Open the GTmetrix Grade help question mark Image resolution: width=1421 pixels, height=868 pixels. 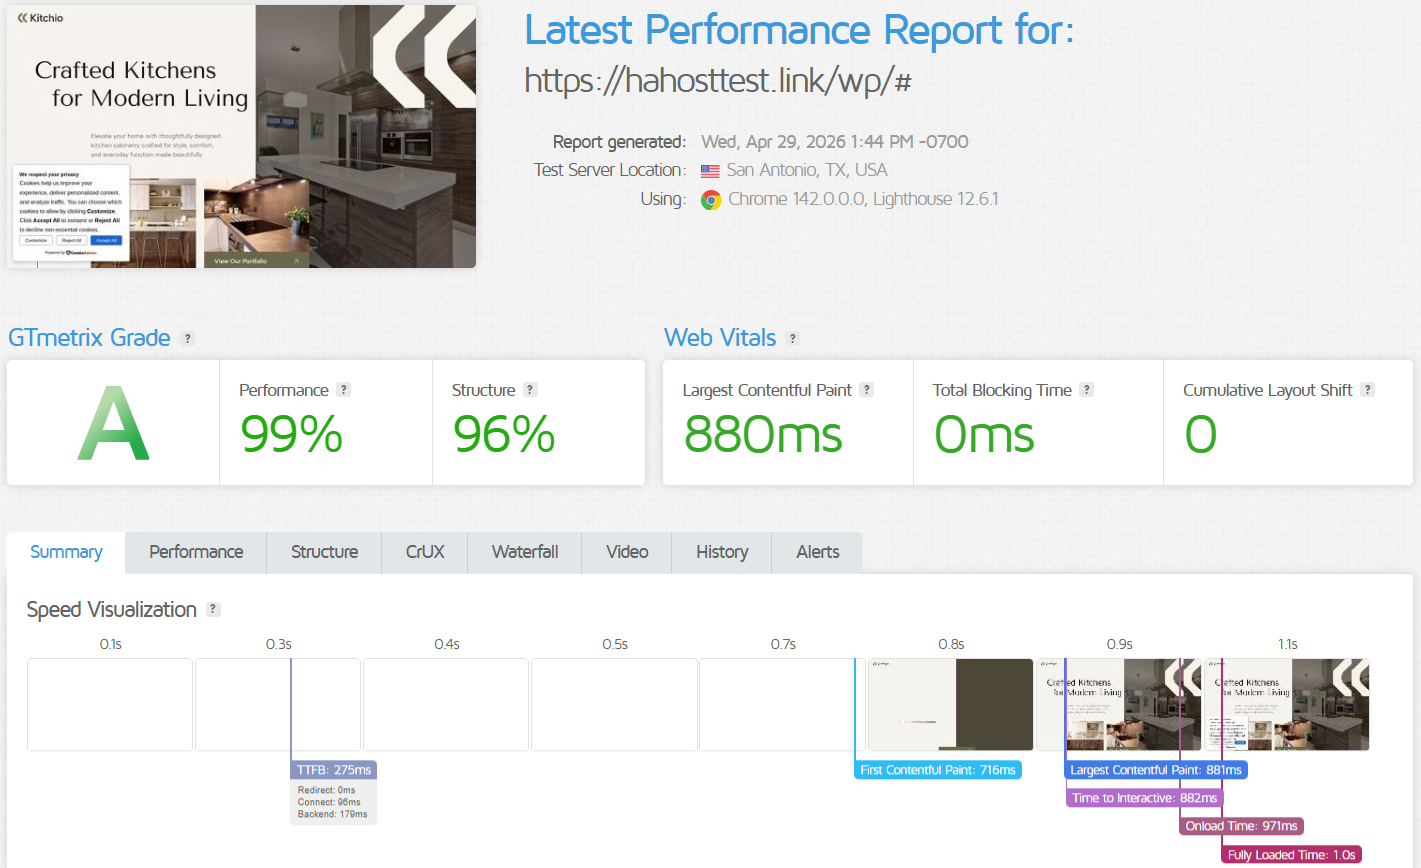click(x=187, y=339)
